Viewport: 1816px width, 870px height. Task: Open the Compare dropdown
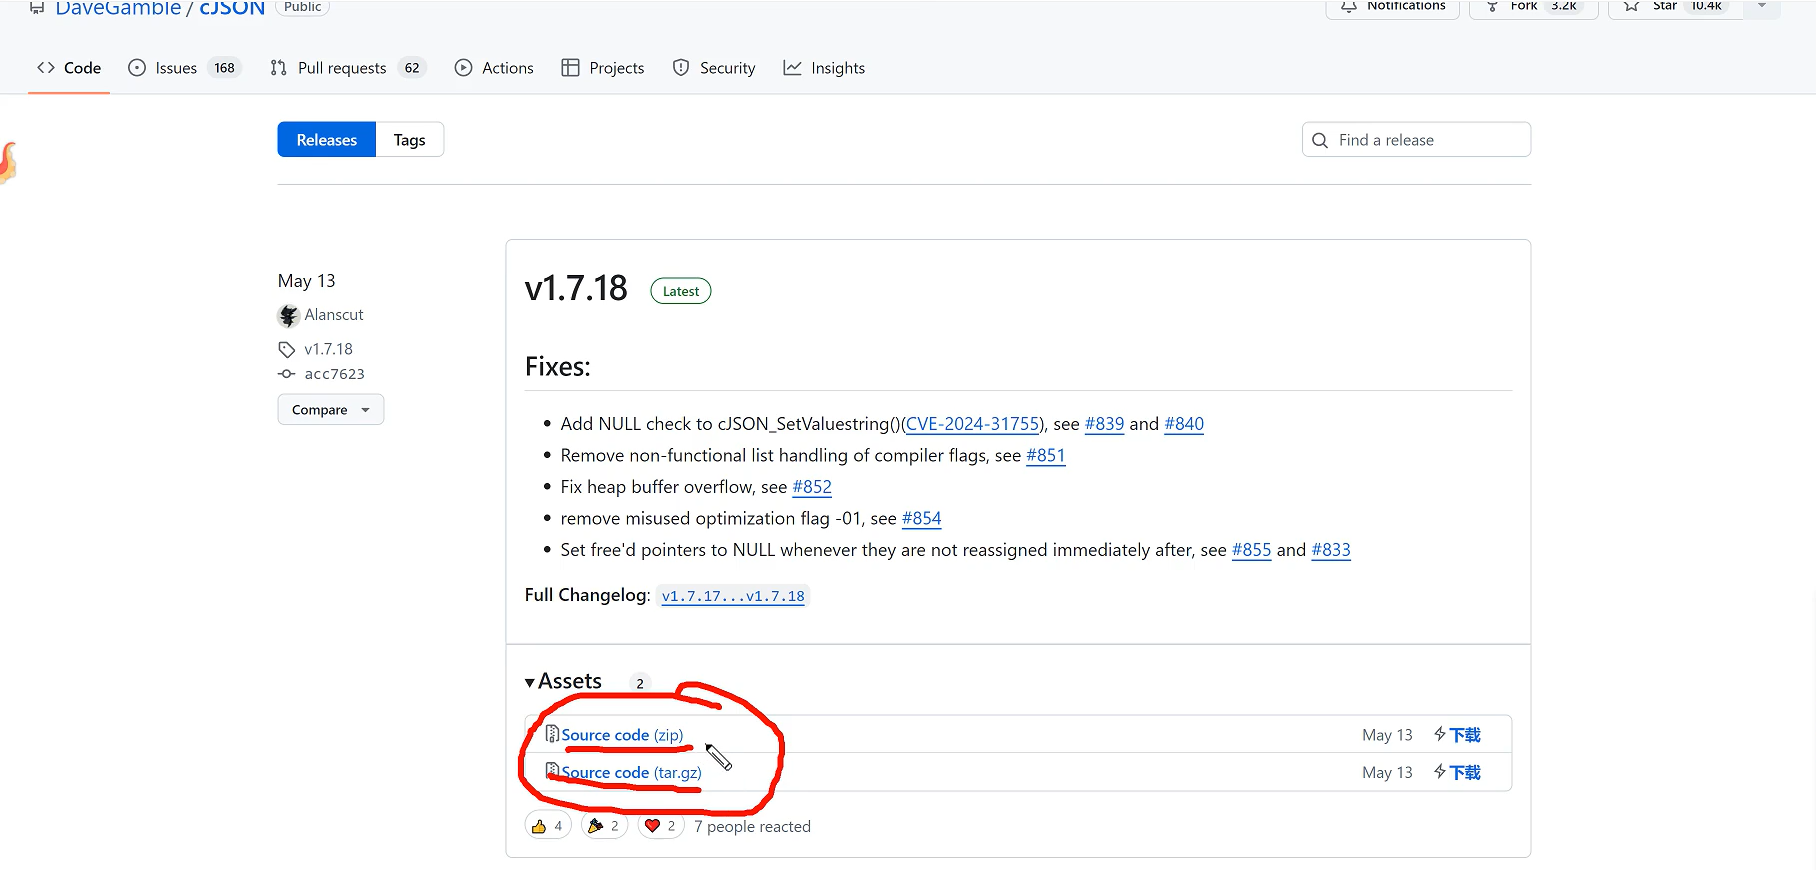pyautogui.click(x=330, y=410)
